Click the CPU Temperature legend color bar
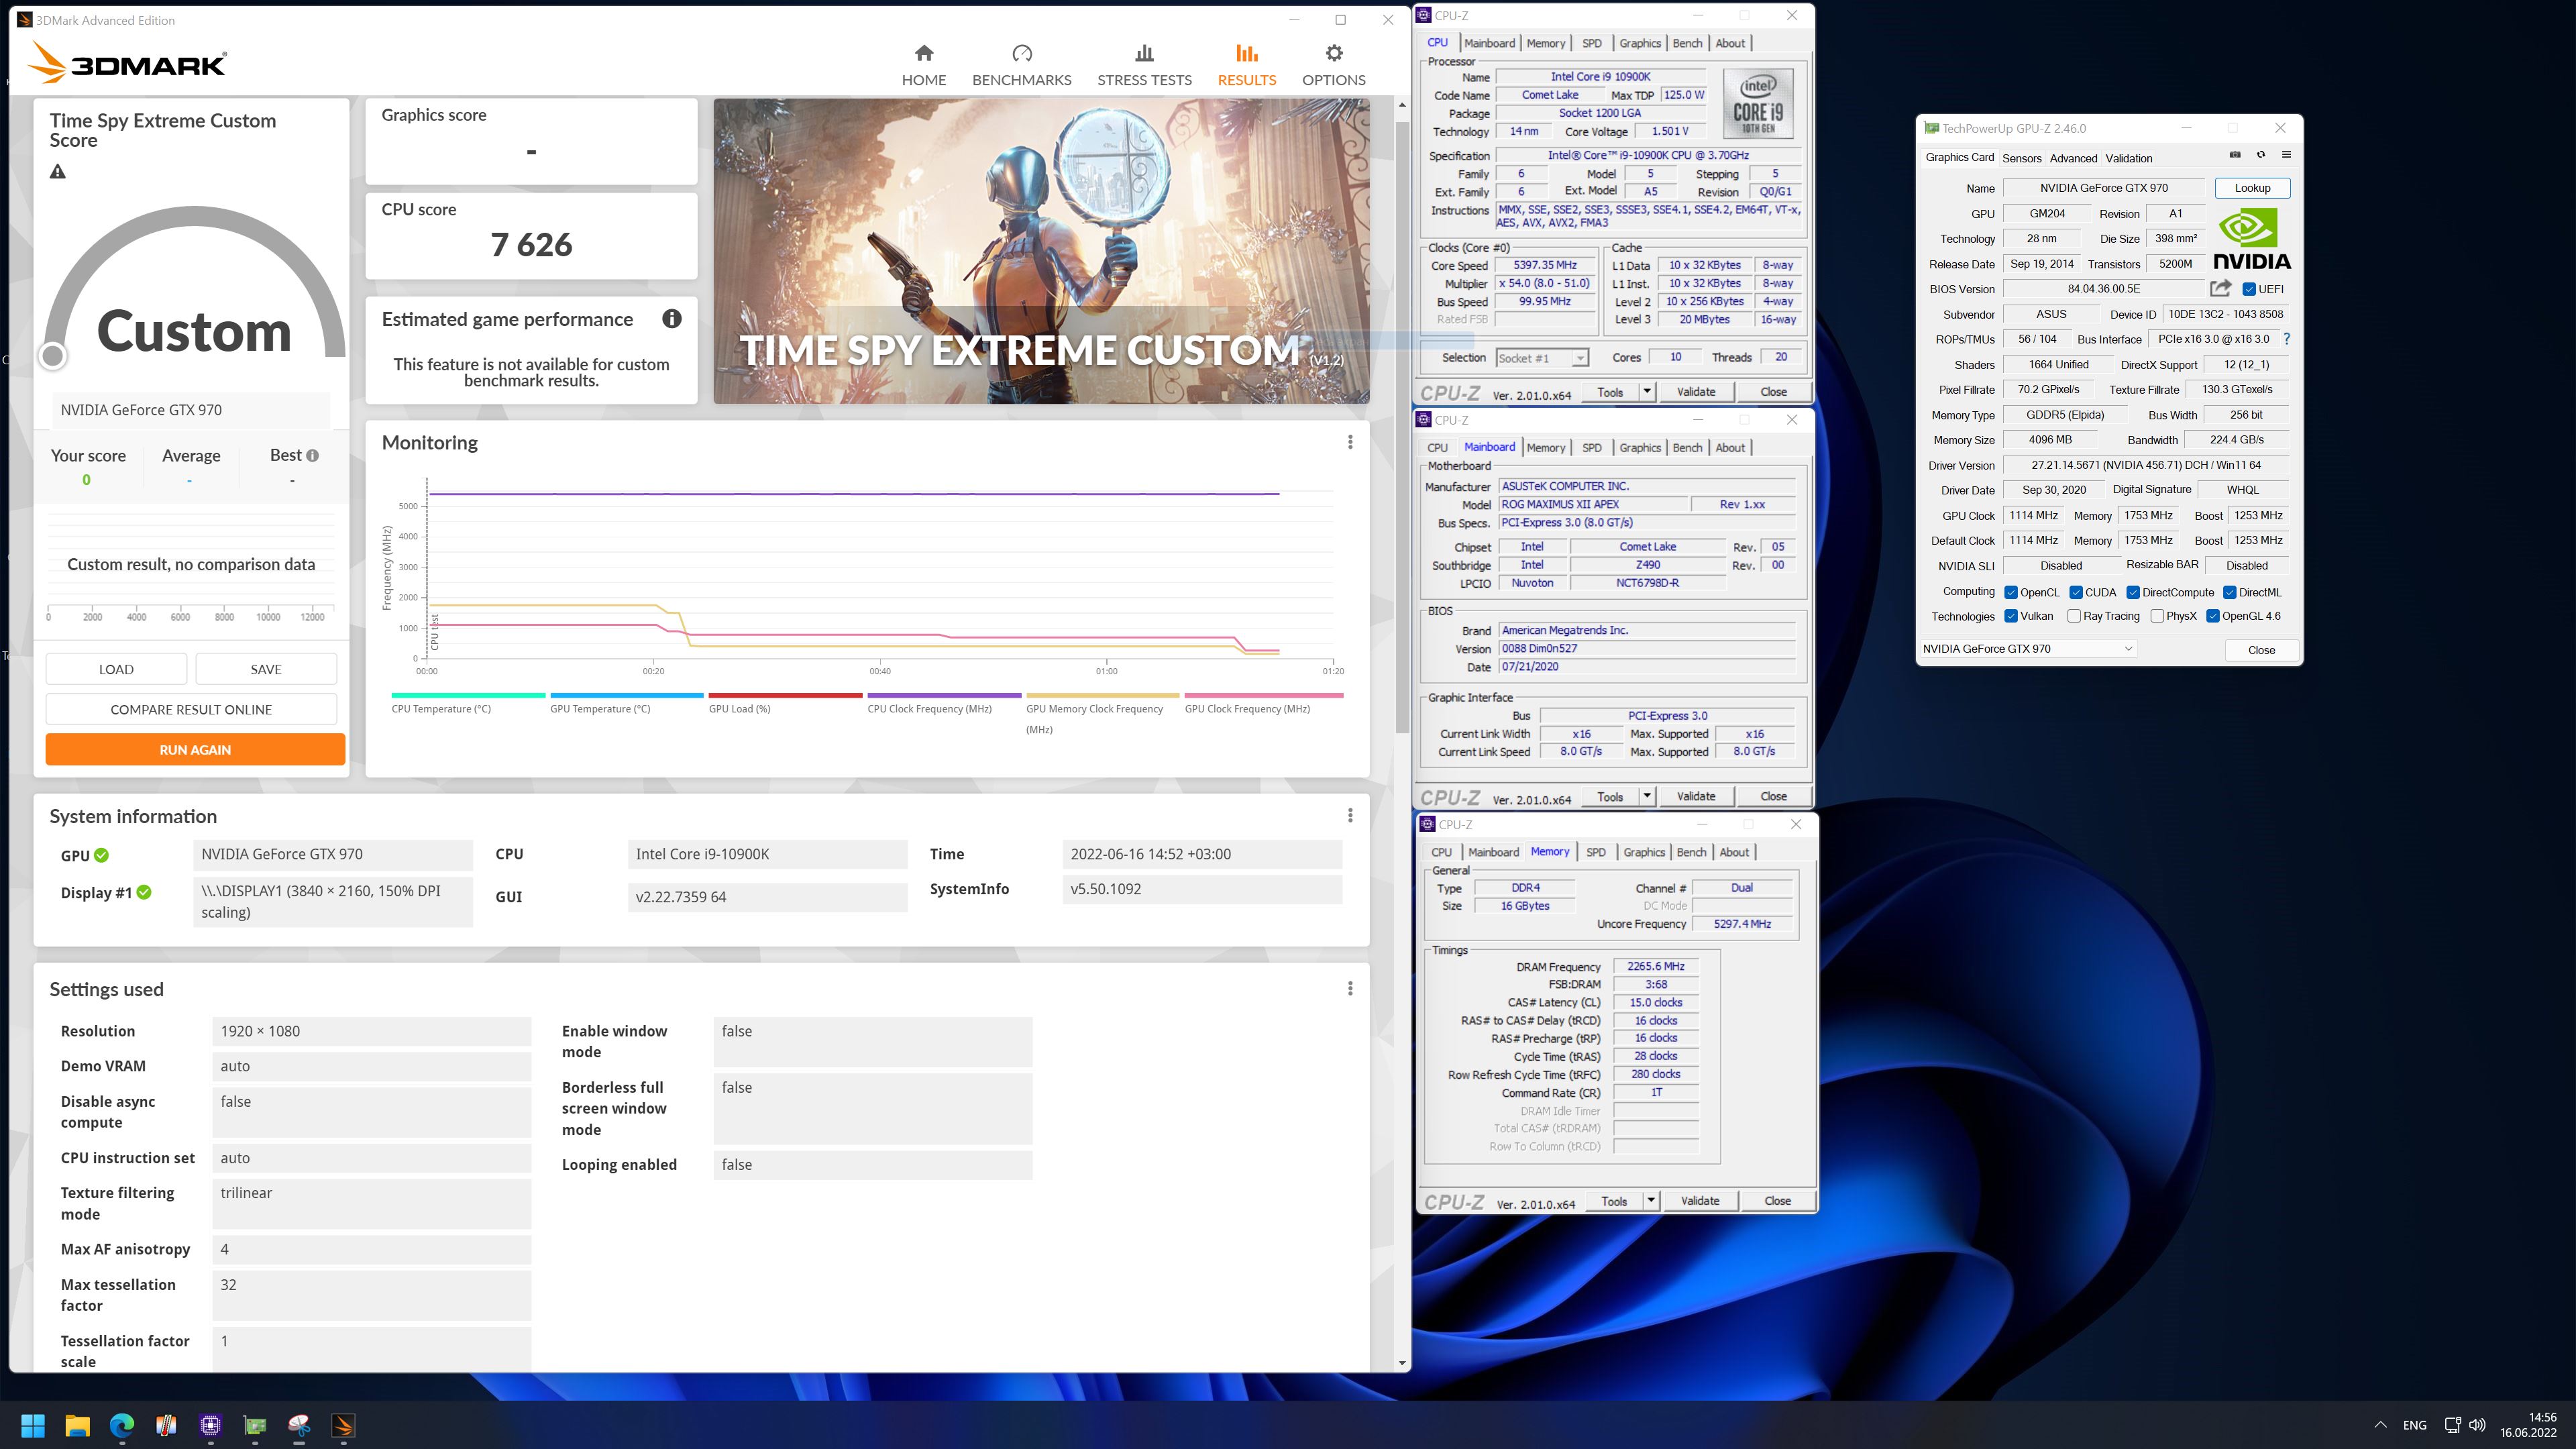The image size is (2576, 1449). point(468,695)
